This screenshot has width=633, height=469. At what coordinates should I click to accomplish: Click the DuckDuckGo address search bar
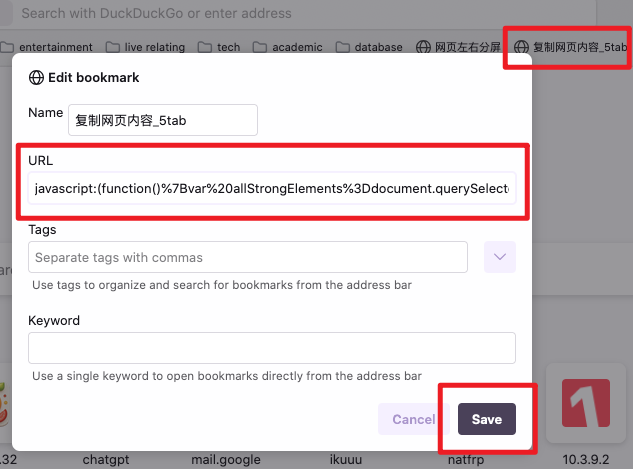(299, 13)
